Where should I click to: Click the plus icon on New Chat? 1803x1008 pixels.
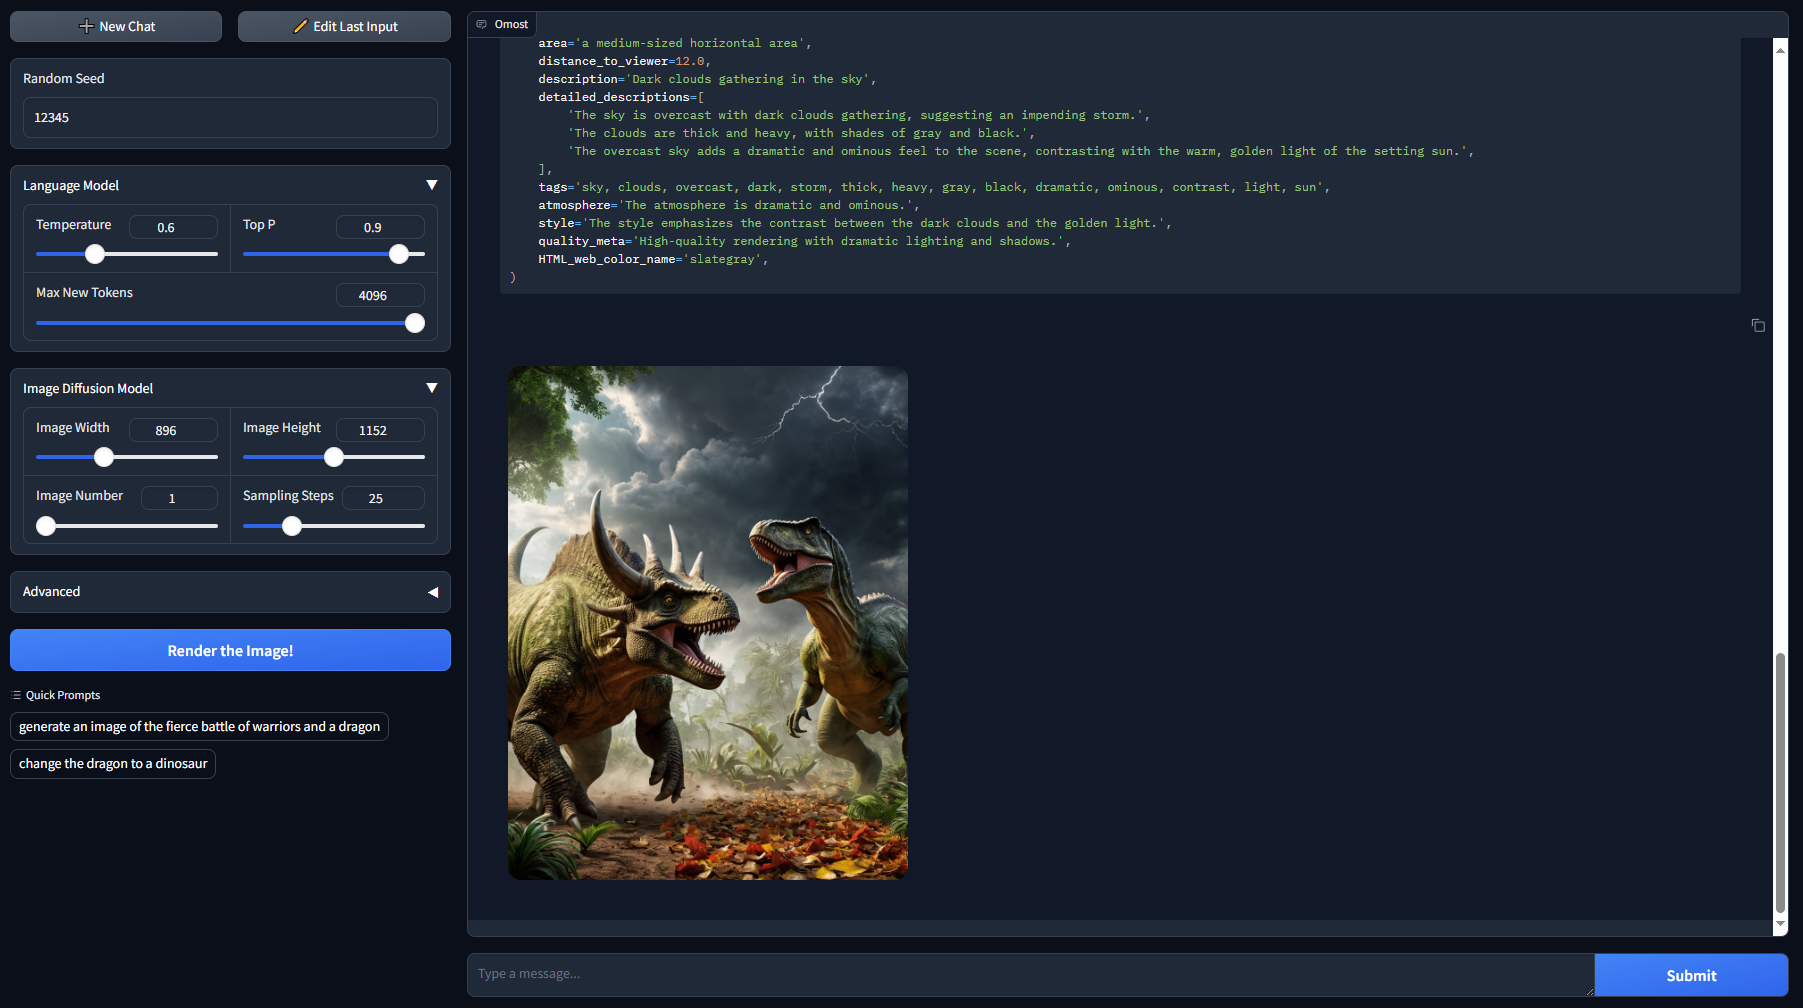pos(86,27)
